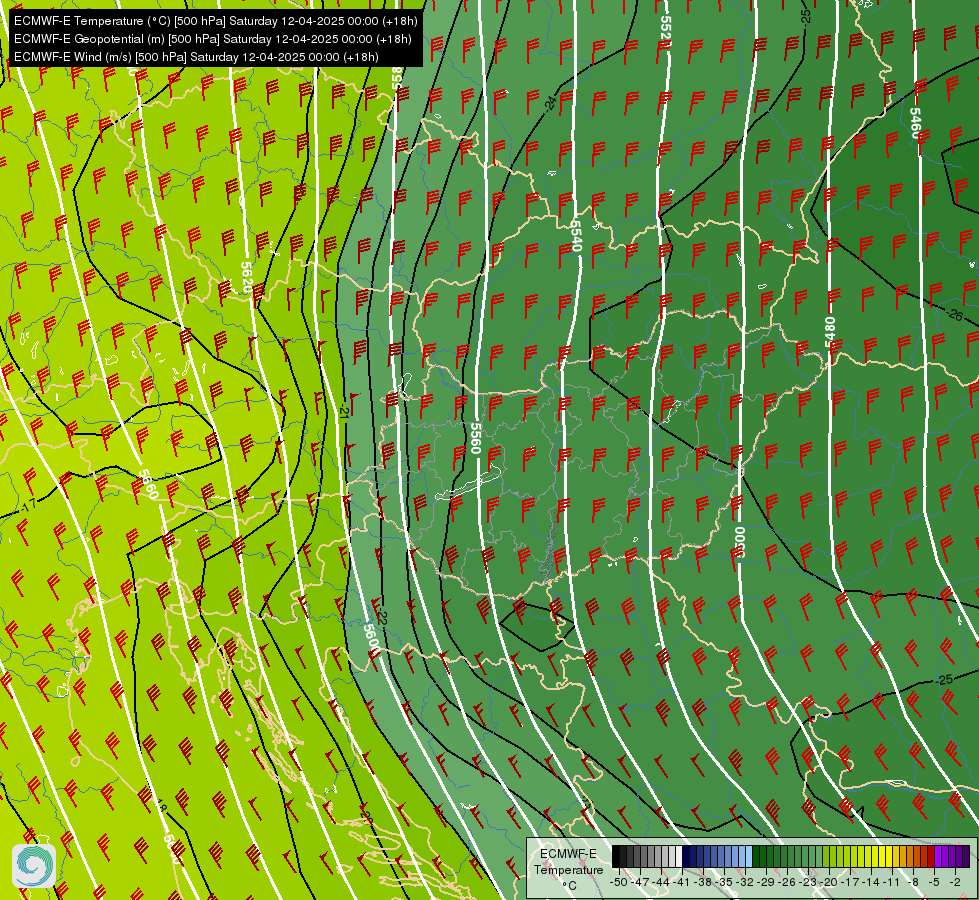979x900 pixels.
Task: Click the swirl logo icon in the corner
Action: pos(34,866)
